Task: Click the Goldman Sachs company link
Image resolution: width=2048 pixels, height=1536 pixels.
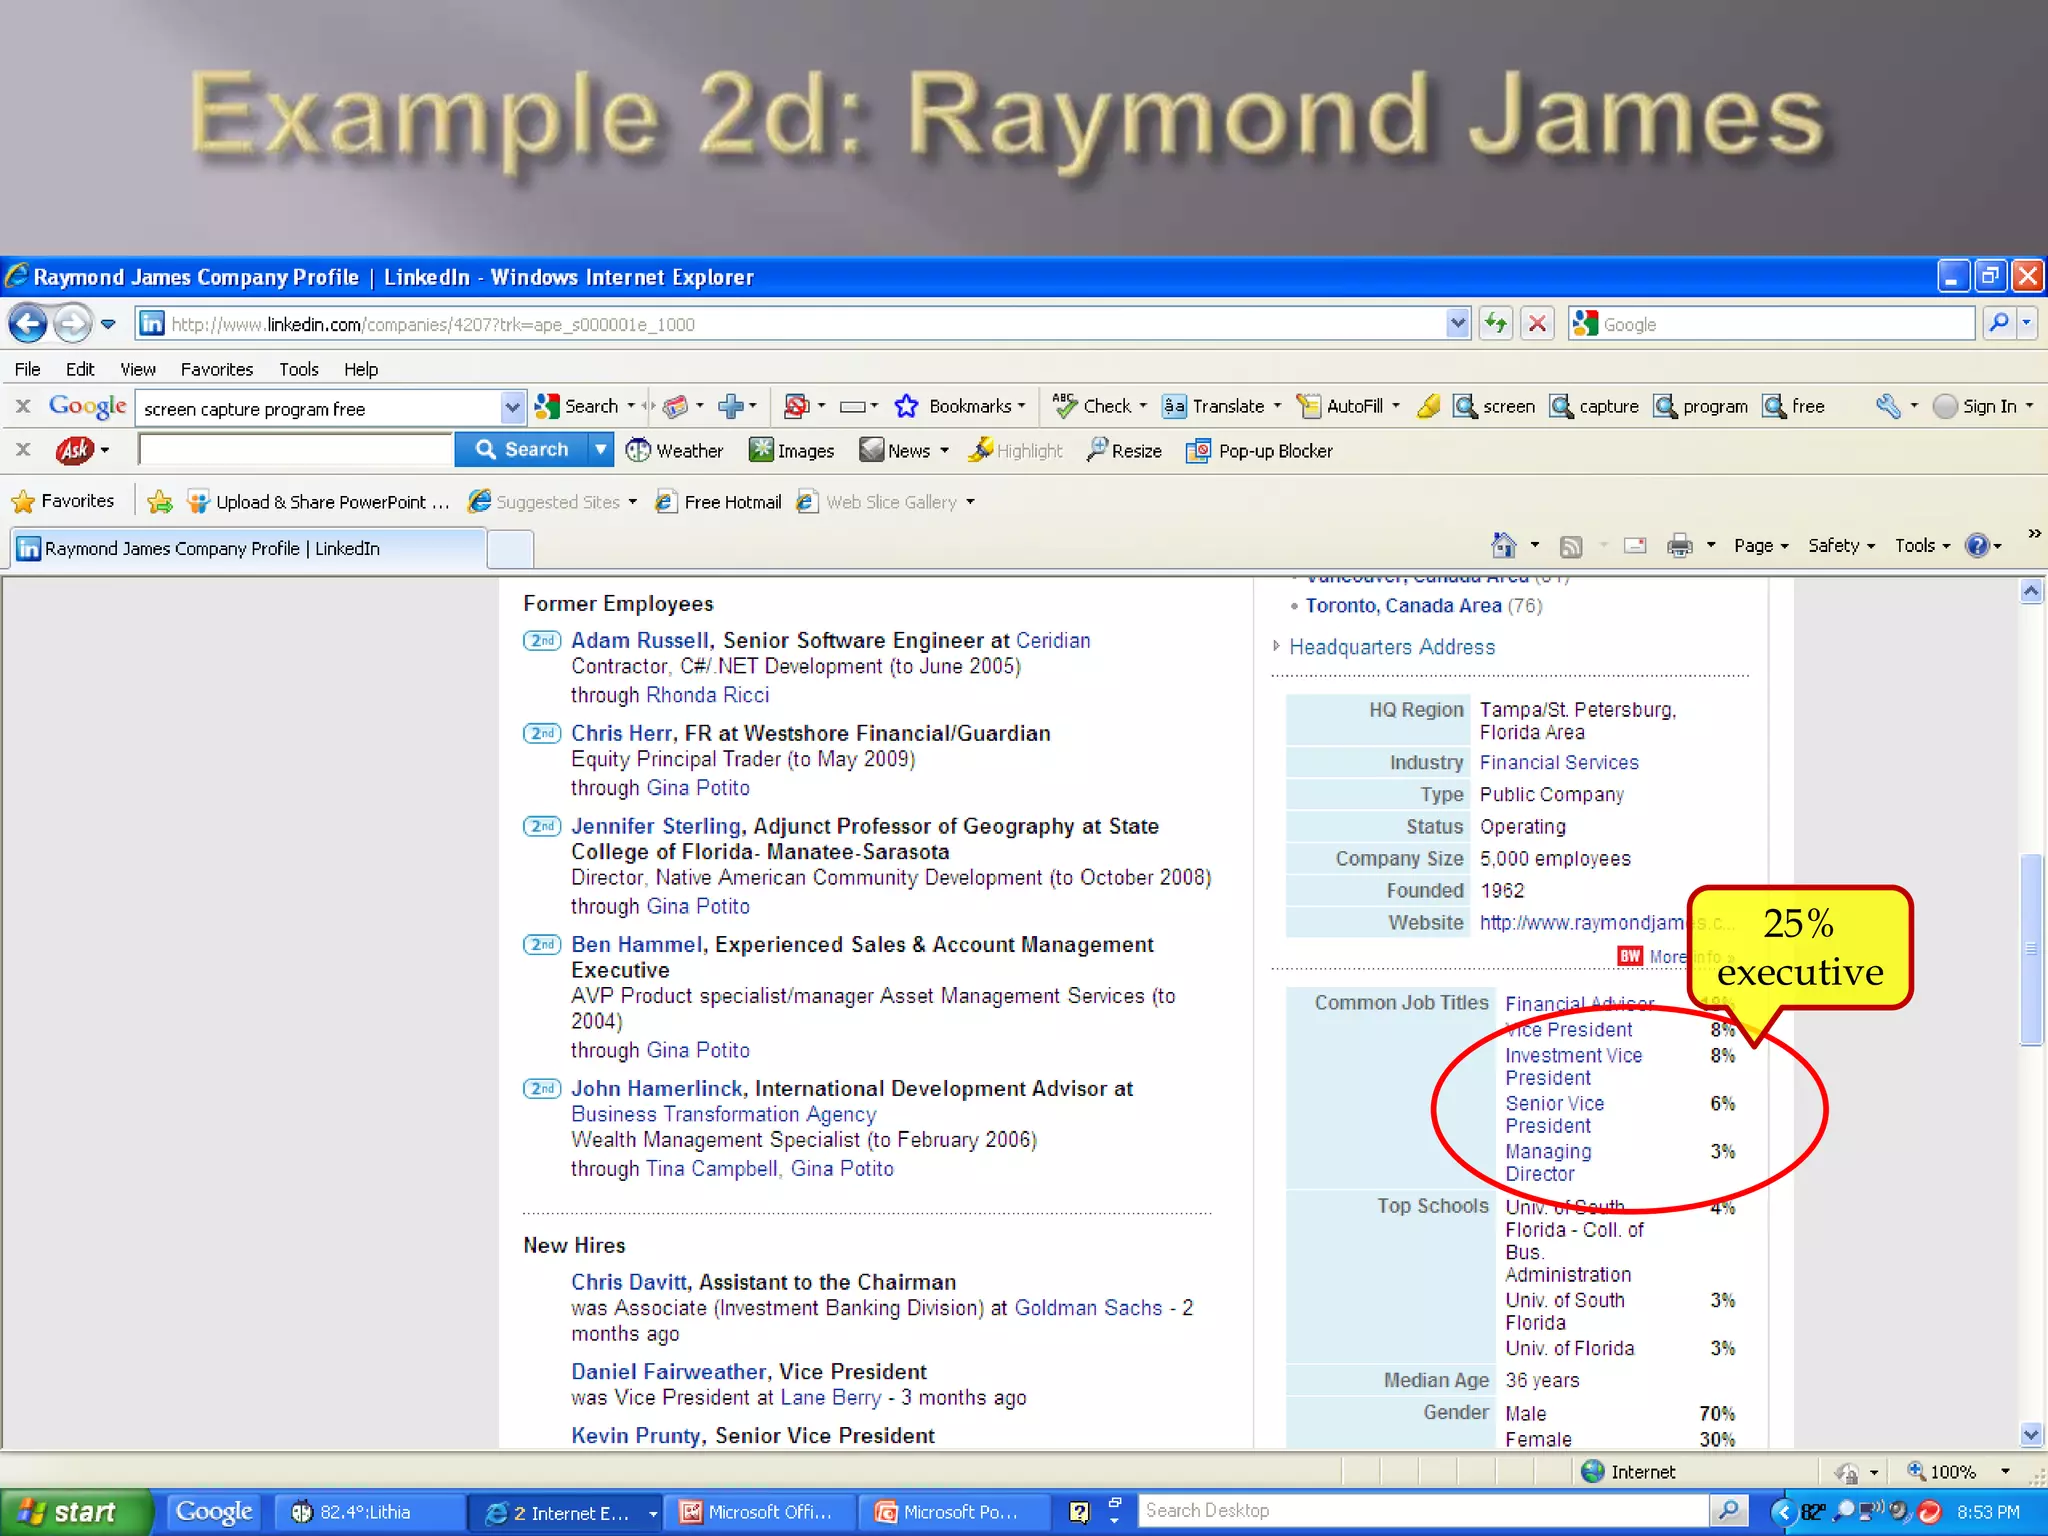Action: 1088,1308
